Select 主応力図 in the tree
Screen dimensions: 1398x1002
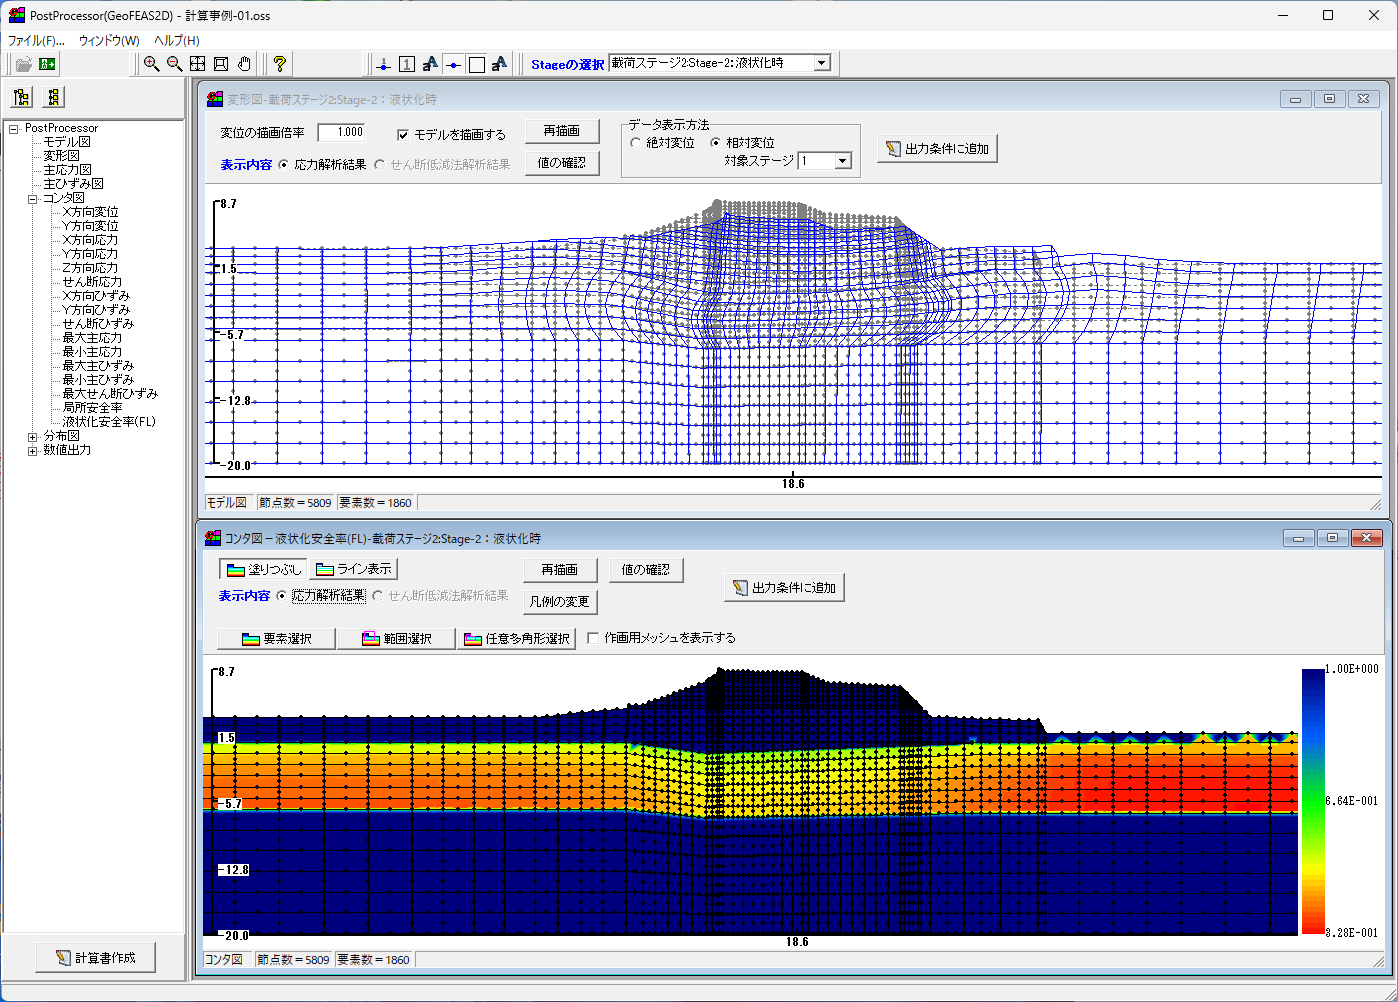point(67,170)
